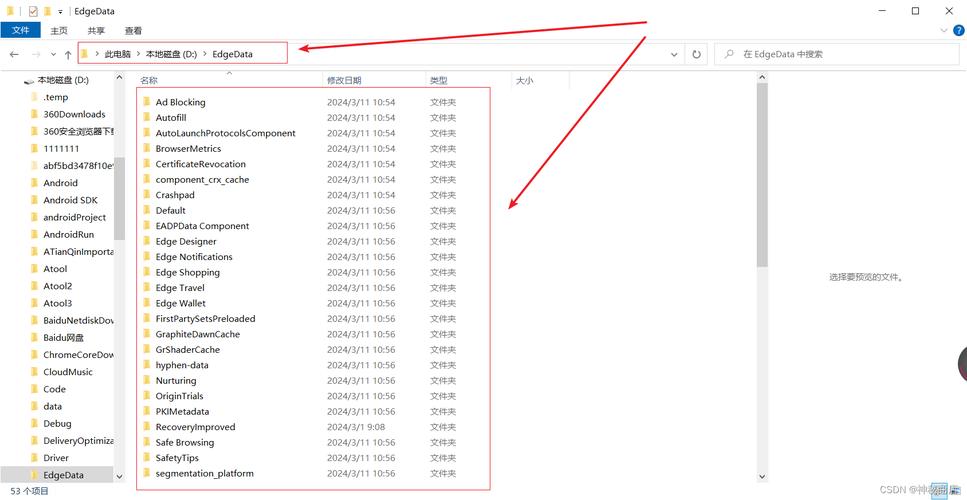The width and height of the screenshot is (967, 500).
Task: Select the Ad Blocking folder icon
Action: (x=146, y=102)
